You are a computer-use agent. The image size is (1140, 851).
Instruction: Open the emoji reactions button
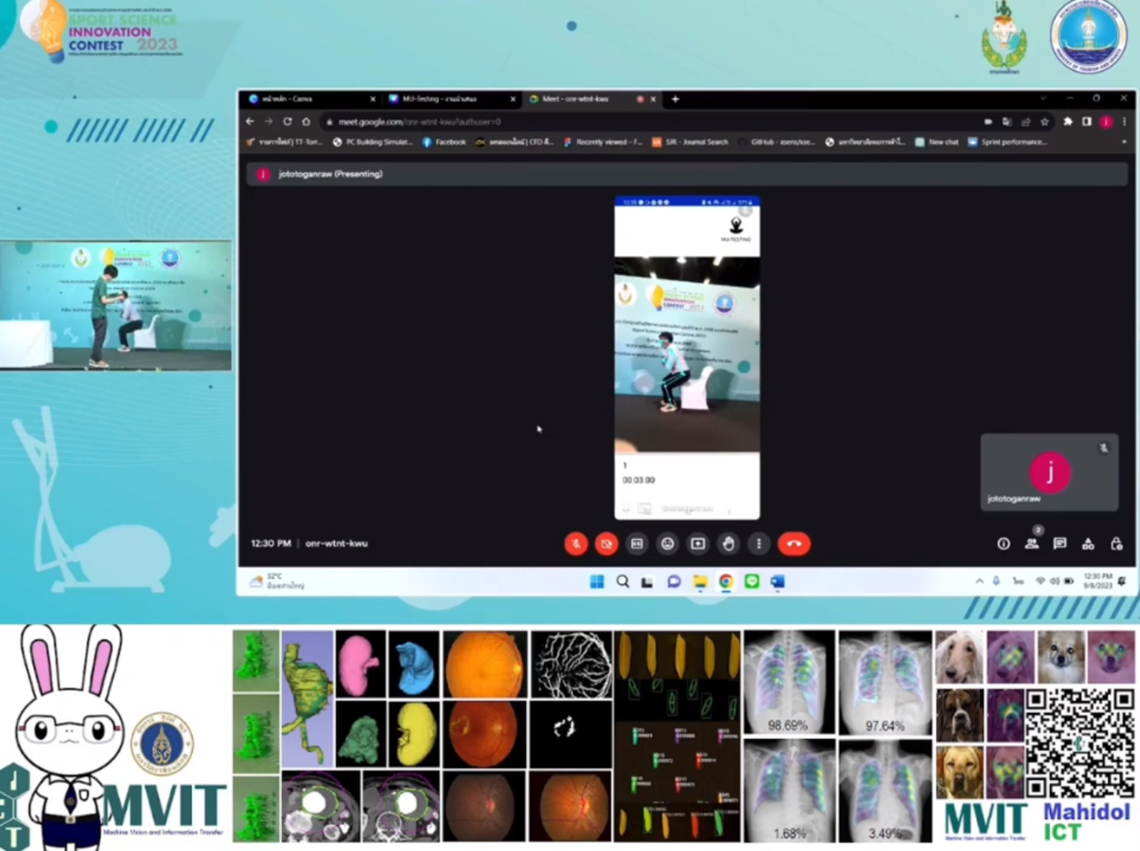667,544
